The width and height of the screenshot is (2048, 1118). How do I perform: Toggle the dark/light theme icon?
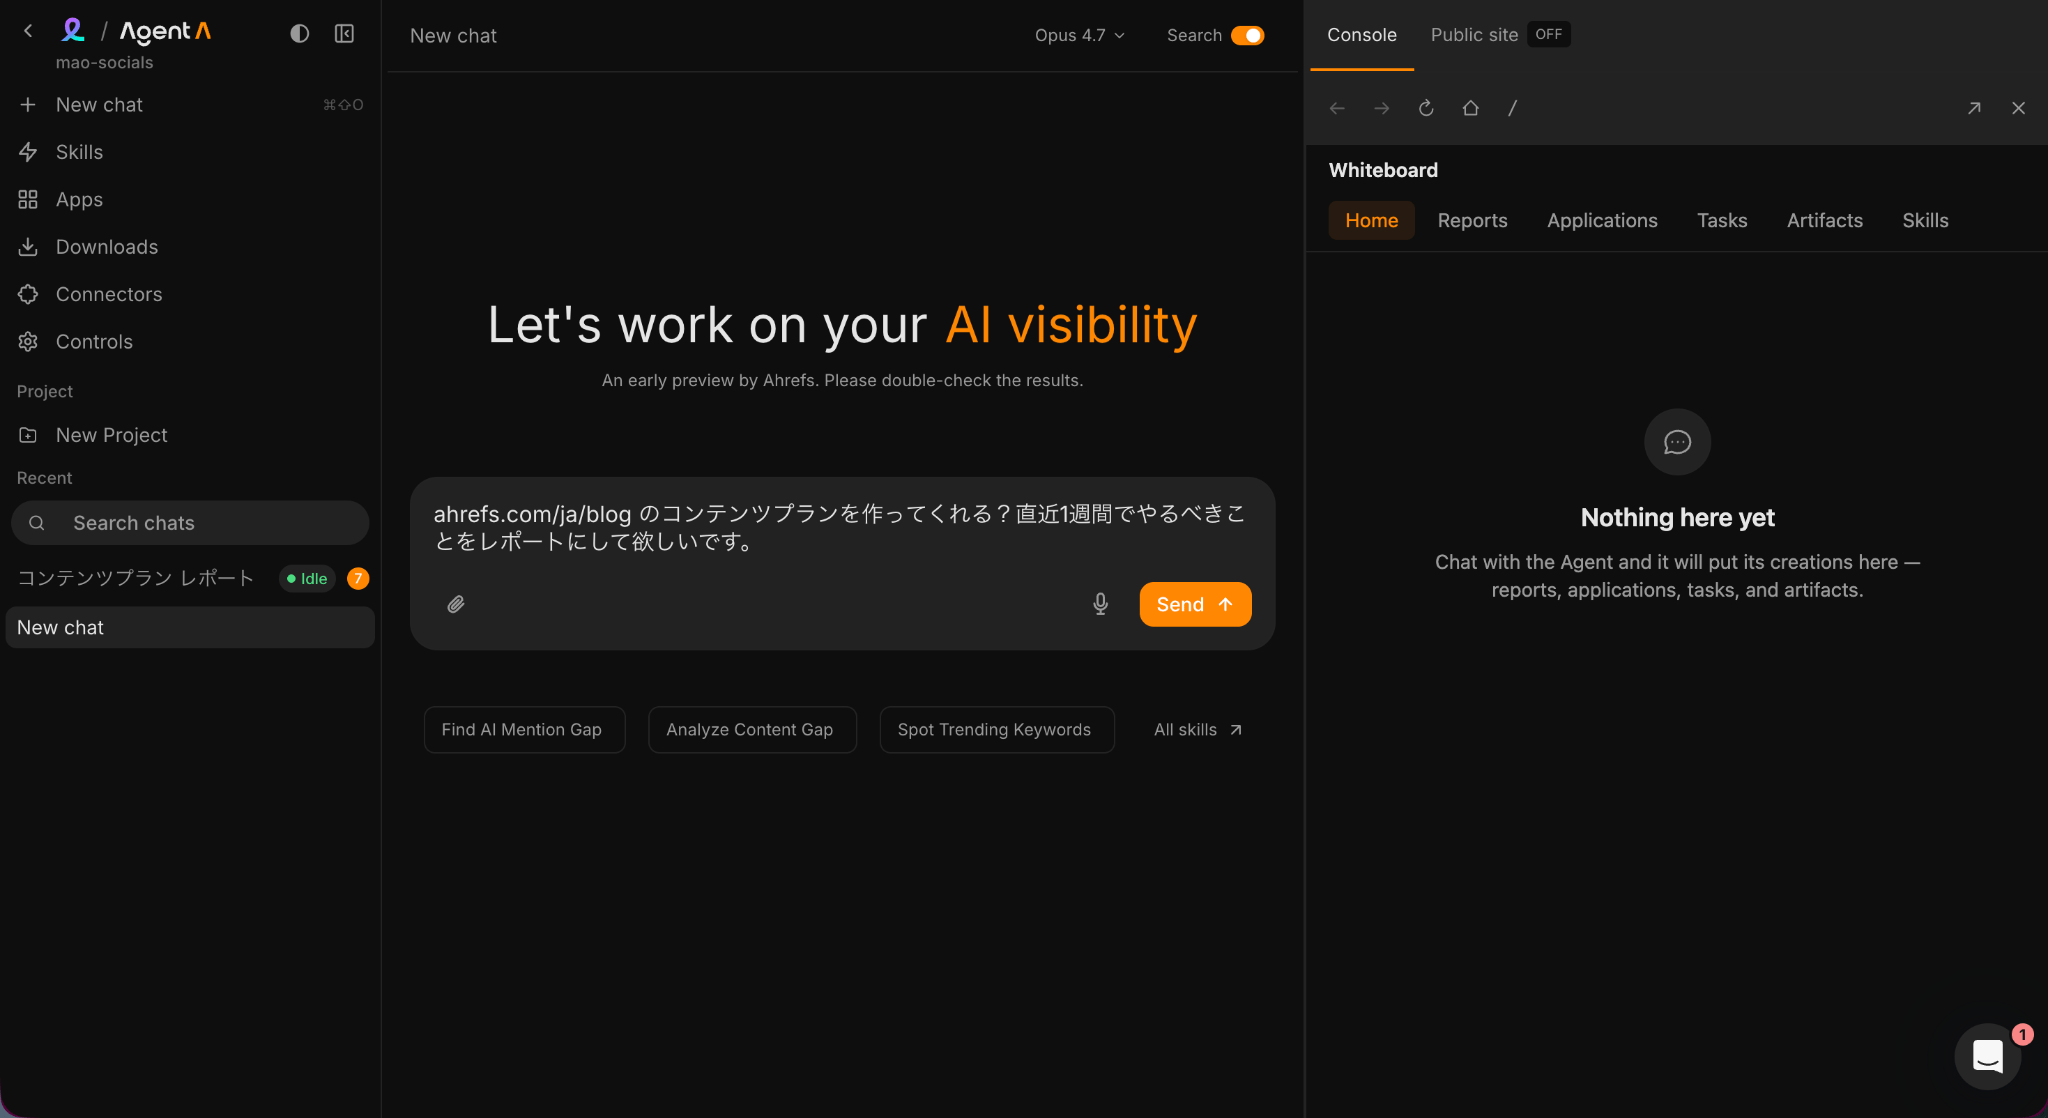coord(299,34)
